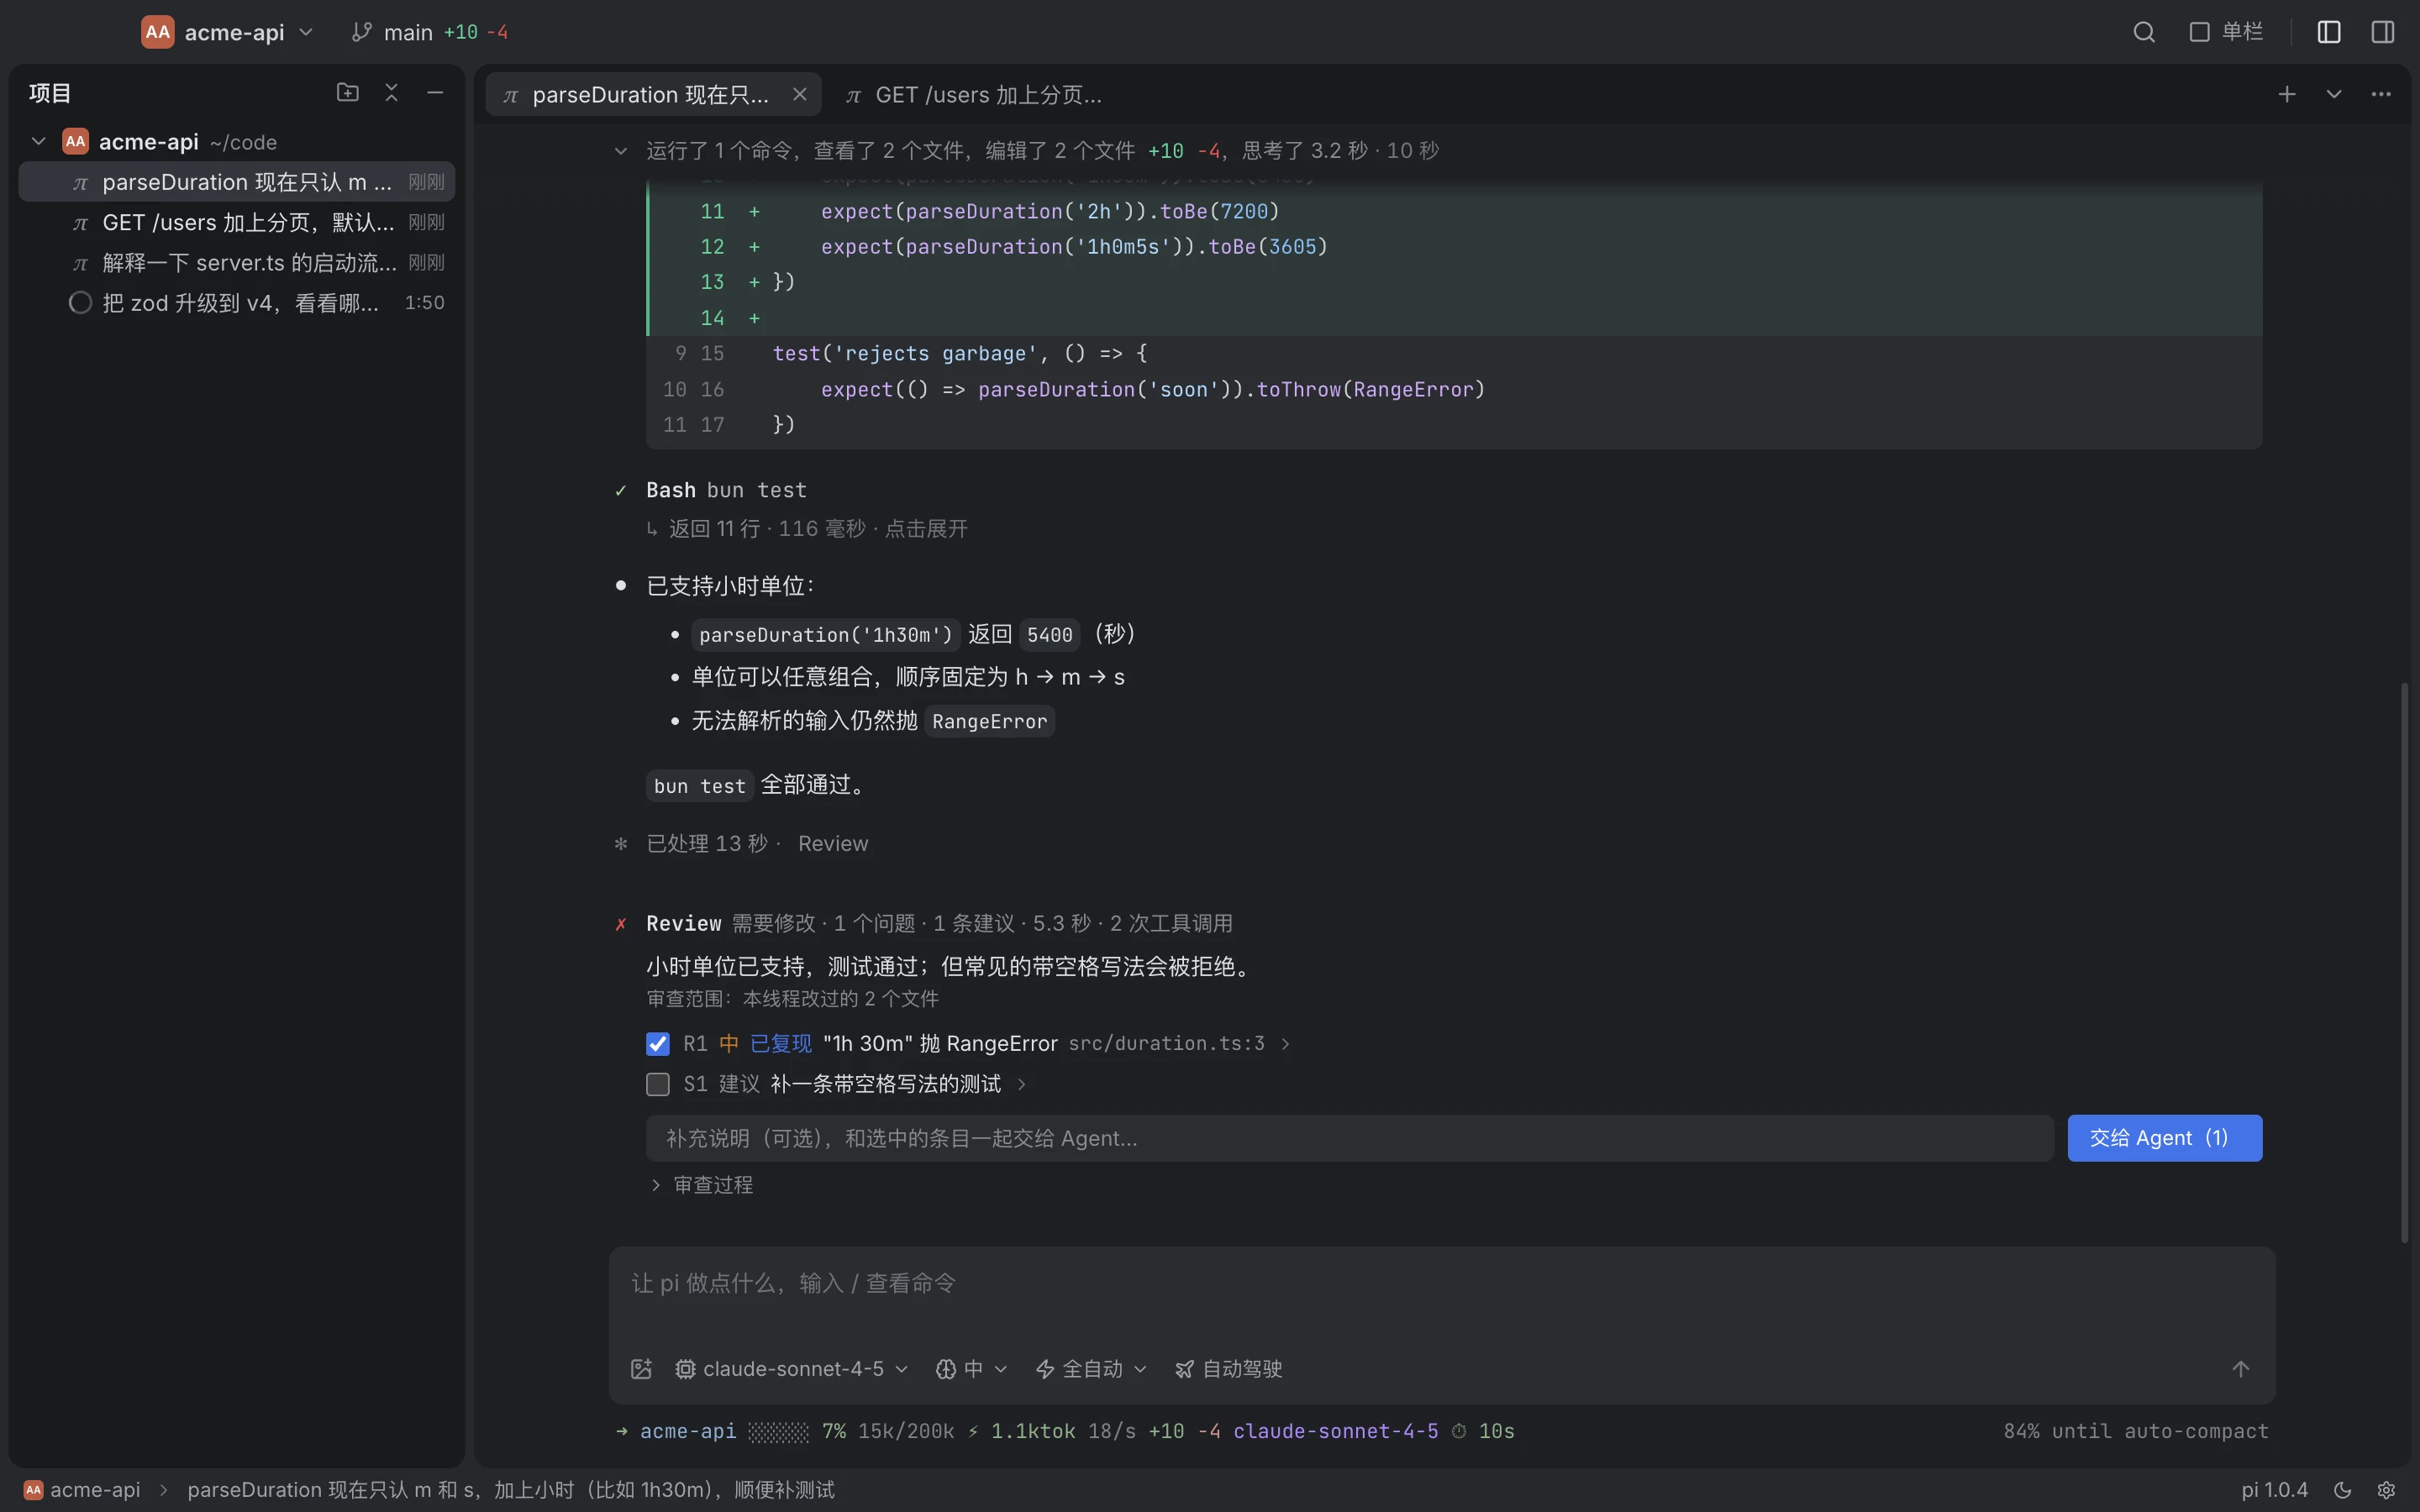2420x1512 pixels.
Task: Click src/duration.ts:3 file reference
Action: [x=1166, y=1044]
